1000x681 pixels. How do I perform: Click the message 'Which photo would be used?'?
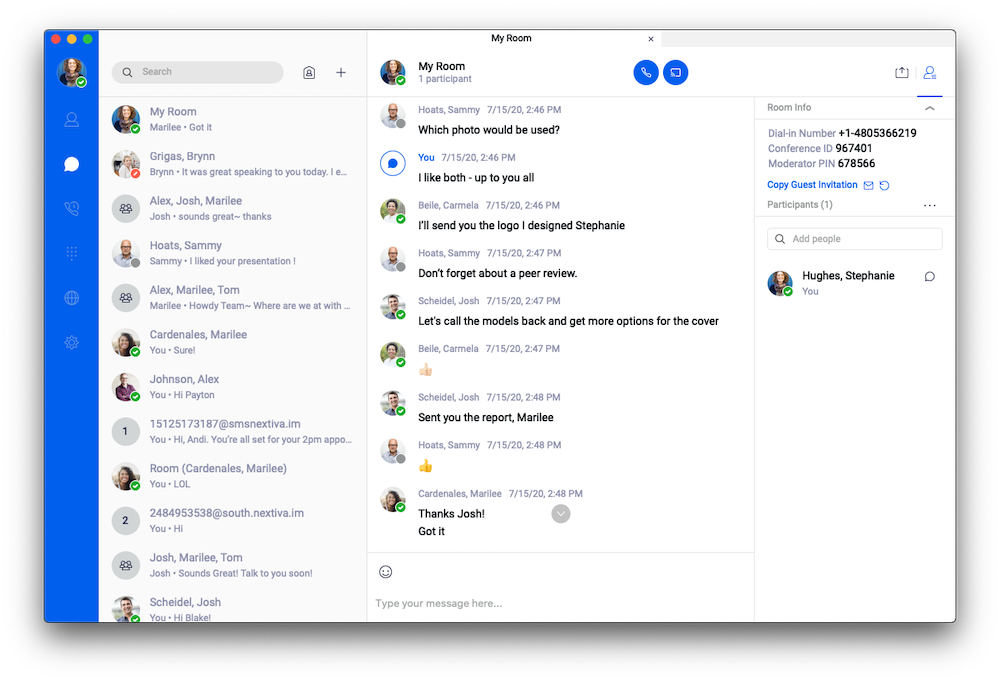489,130
